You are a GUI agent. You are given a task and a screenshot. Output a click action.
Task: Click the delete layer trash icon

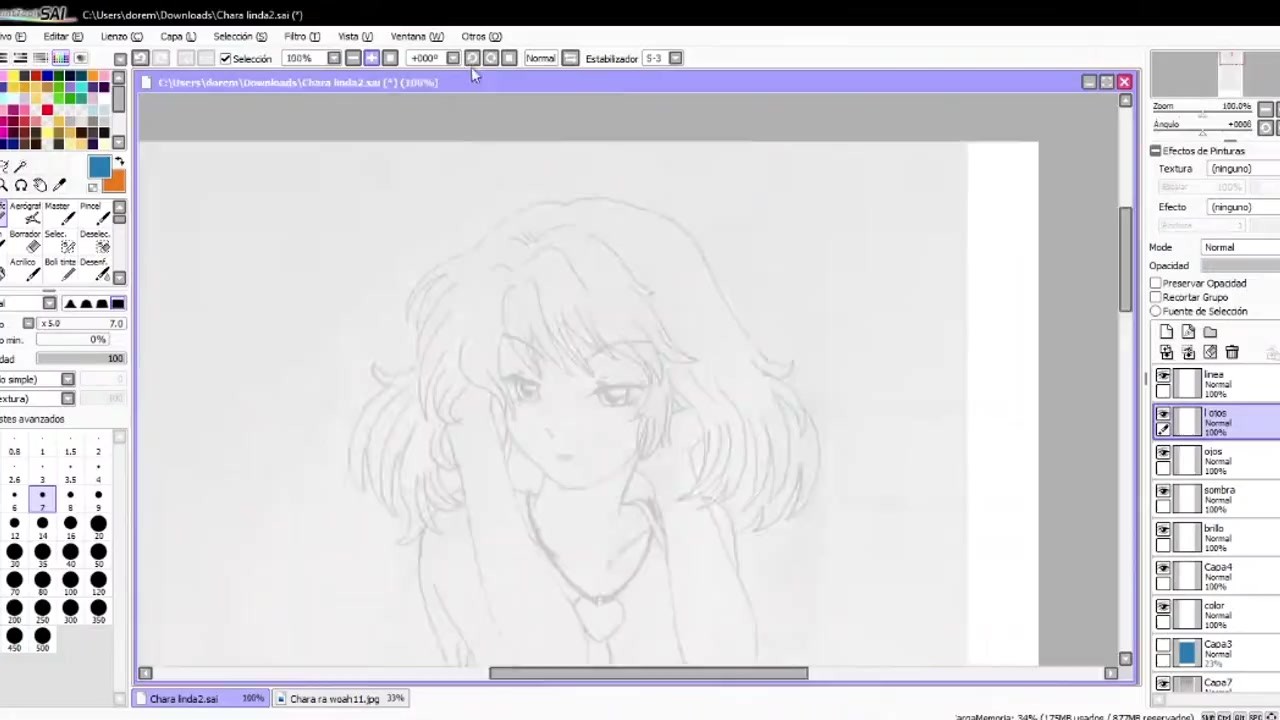coord(1232,352)
